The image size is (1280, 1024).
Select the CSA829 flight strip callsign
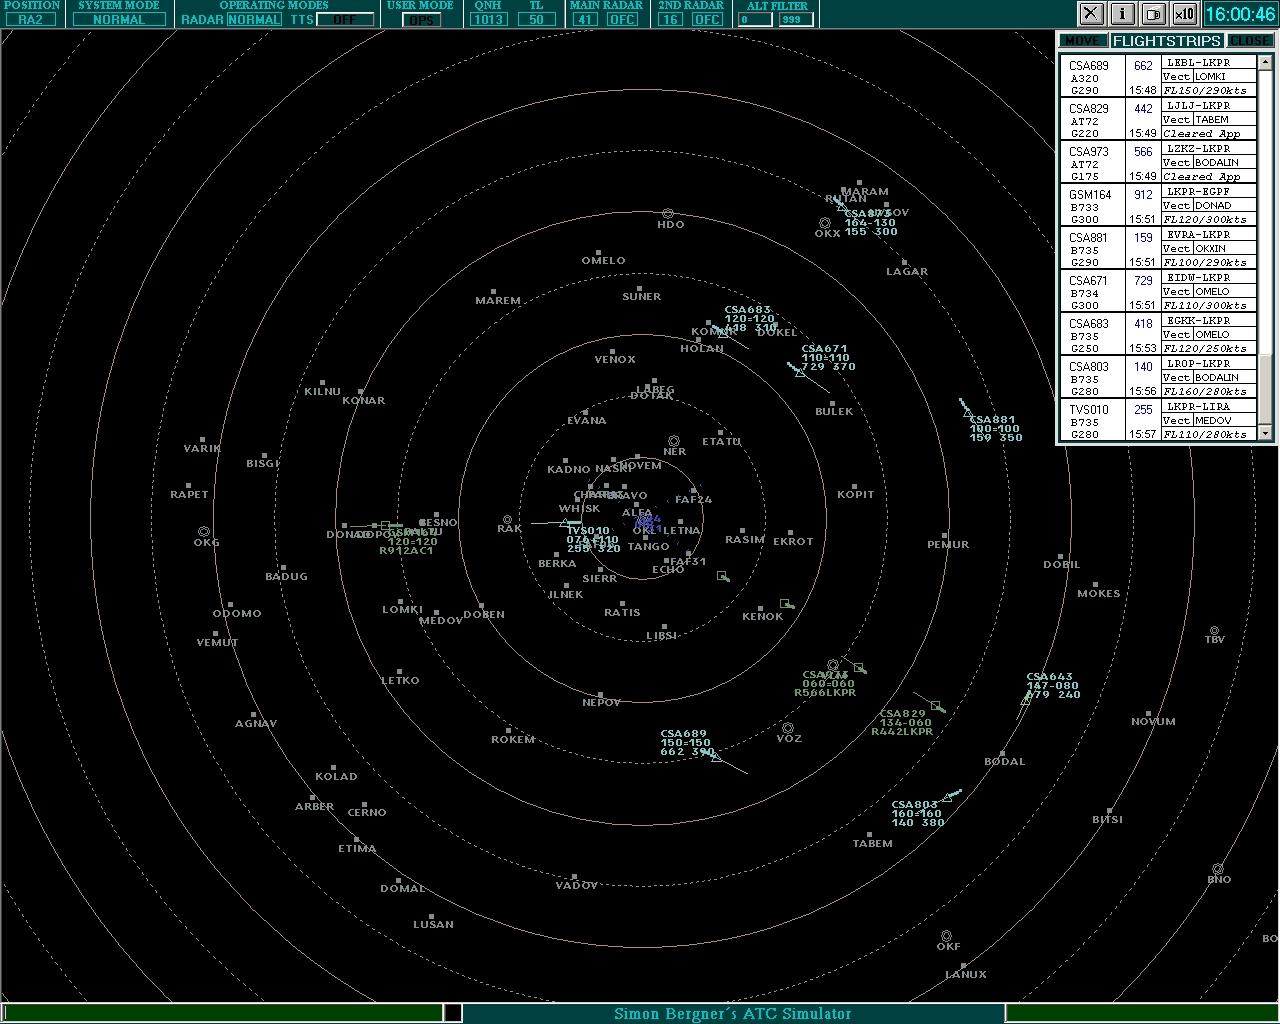tap(1088, 109)
